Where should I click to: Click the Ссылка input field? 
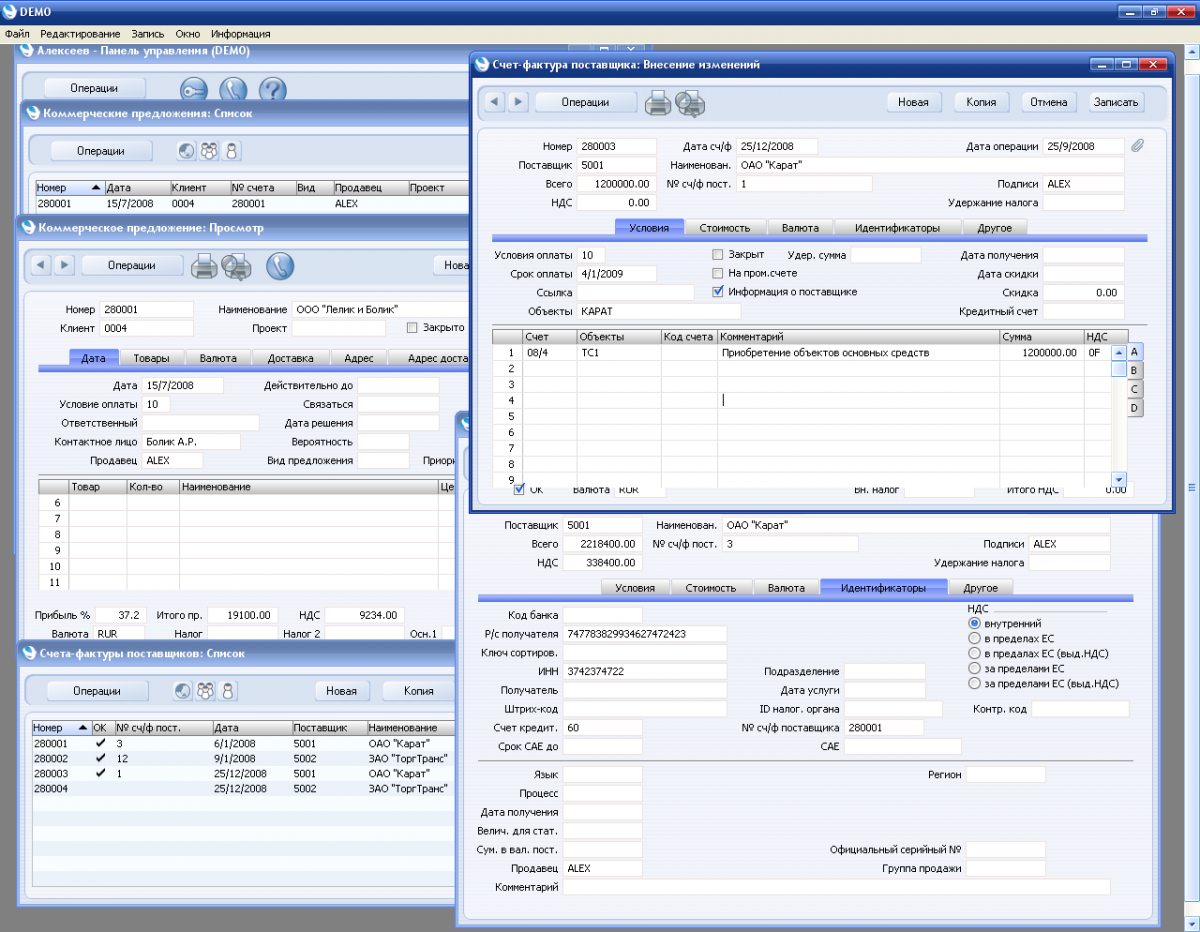pyautogui.click(x=635, y=292)
